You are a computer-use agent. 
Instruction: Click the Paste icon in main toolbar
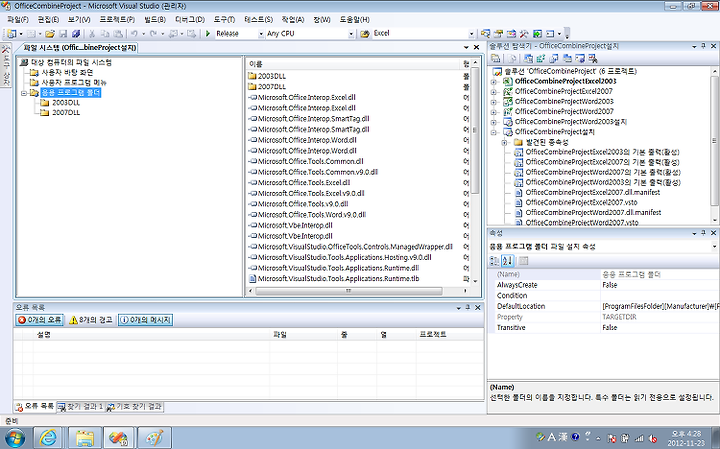coord(118,34)
